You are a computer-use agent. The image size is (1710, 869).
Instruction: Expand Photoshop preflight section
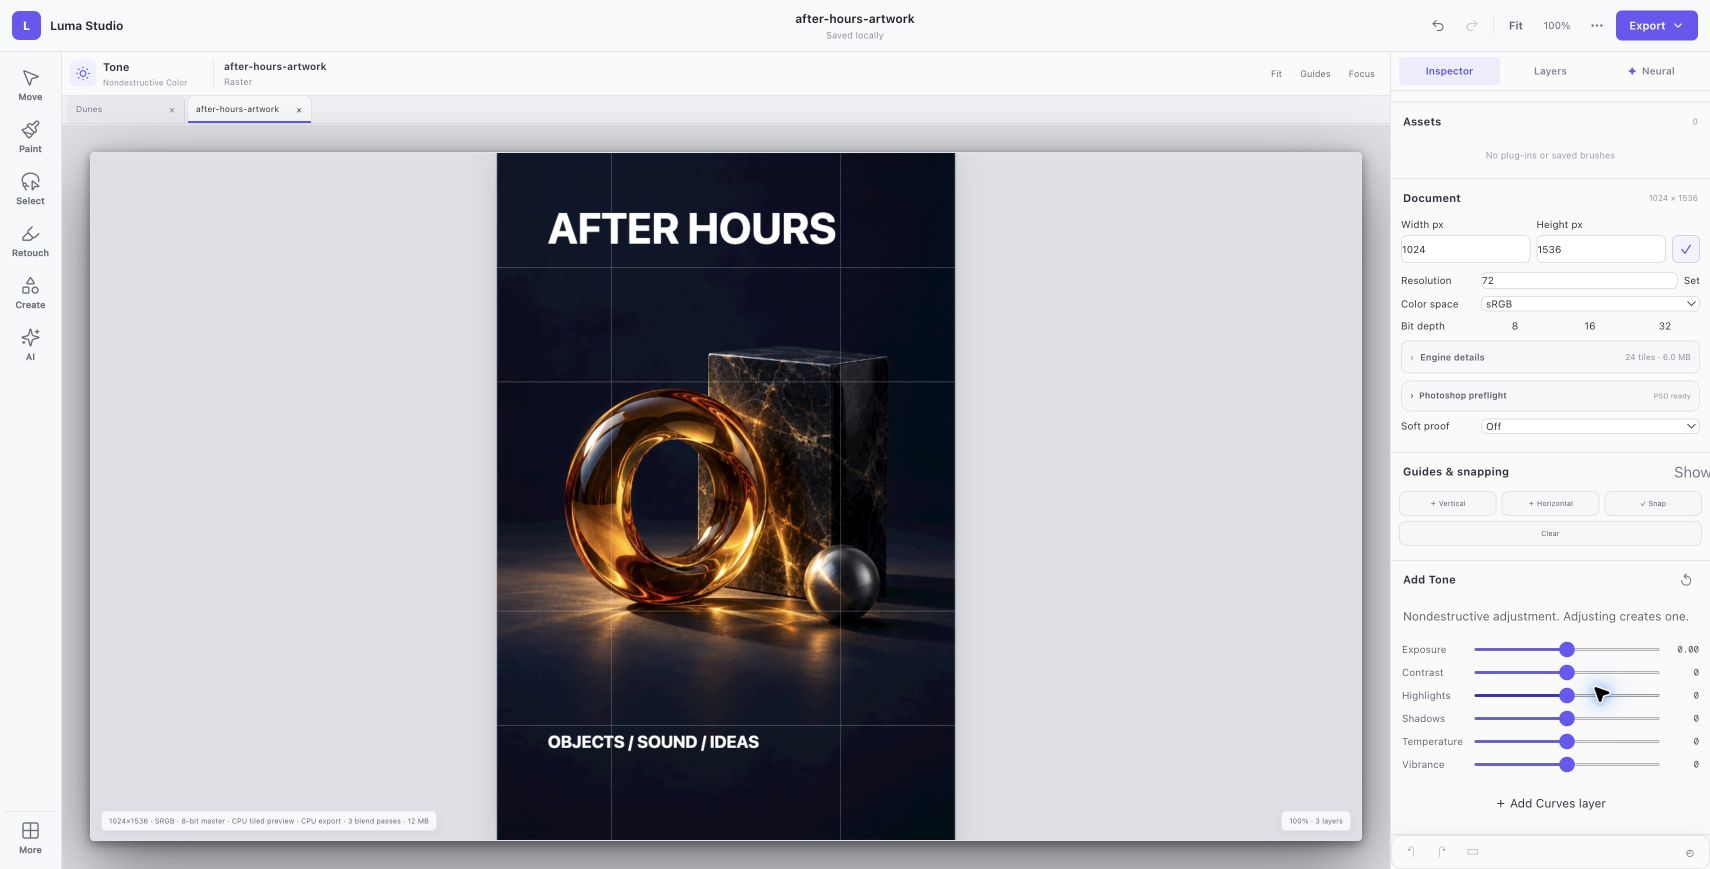pos(1550,396)
